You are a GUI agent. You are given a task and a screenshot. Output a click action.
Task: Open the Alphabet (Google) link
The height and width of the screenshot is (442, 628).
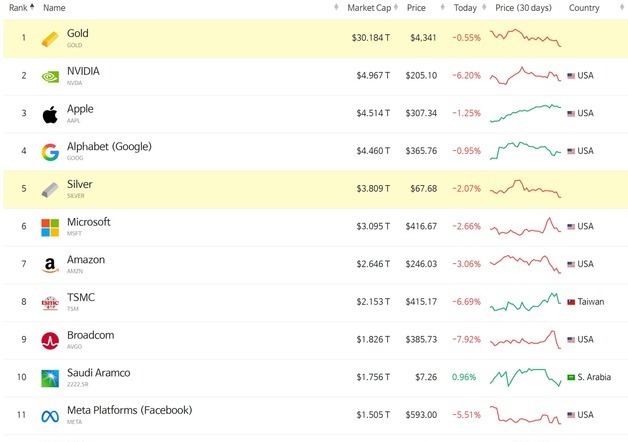[x=109, y=147]
